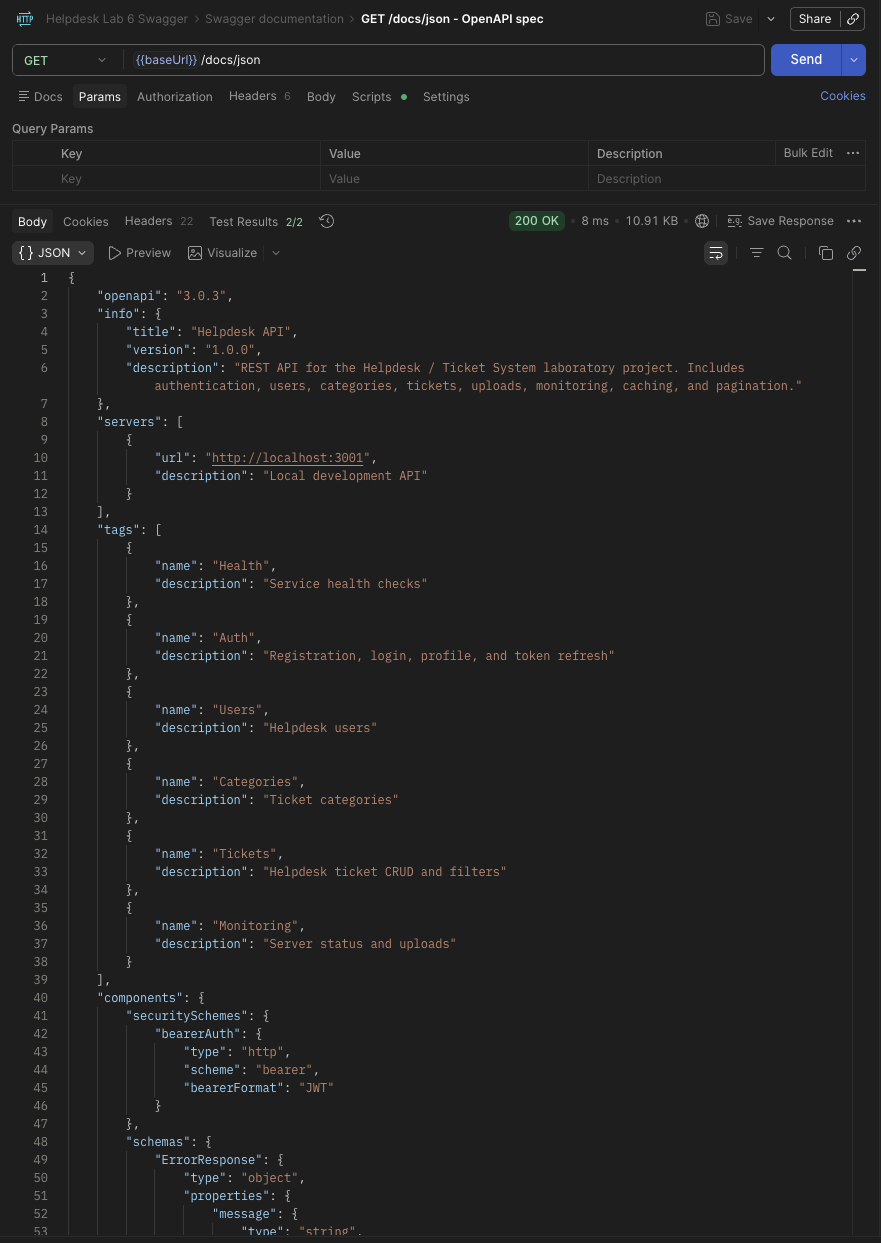Open the Settings tab
The image size is (881, 1243).
click(446, 97)
